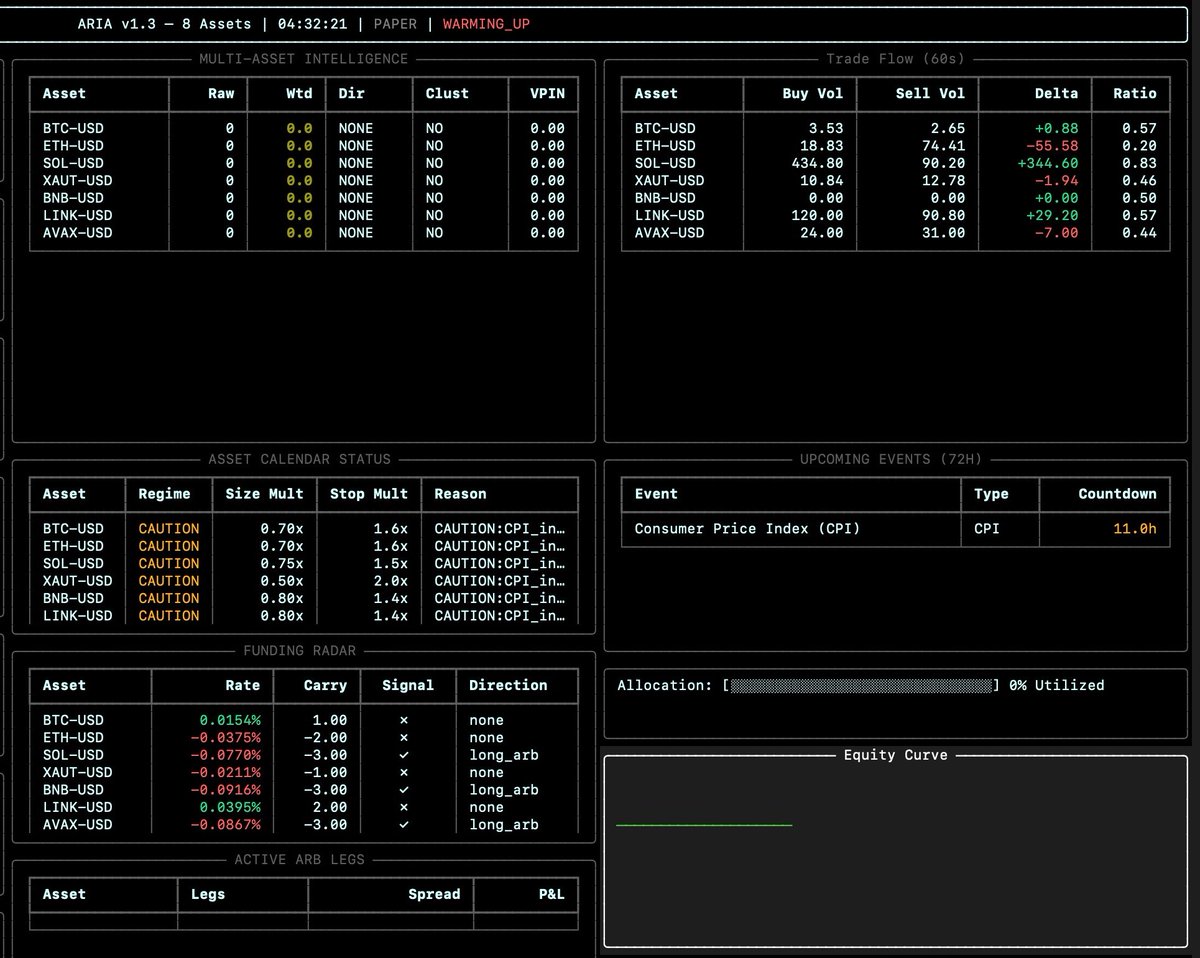Click the Sell Vol column header

930,93
